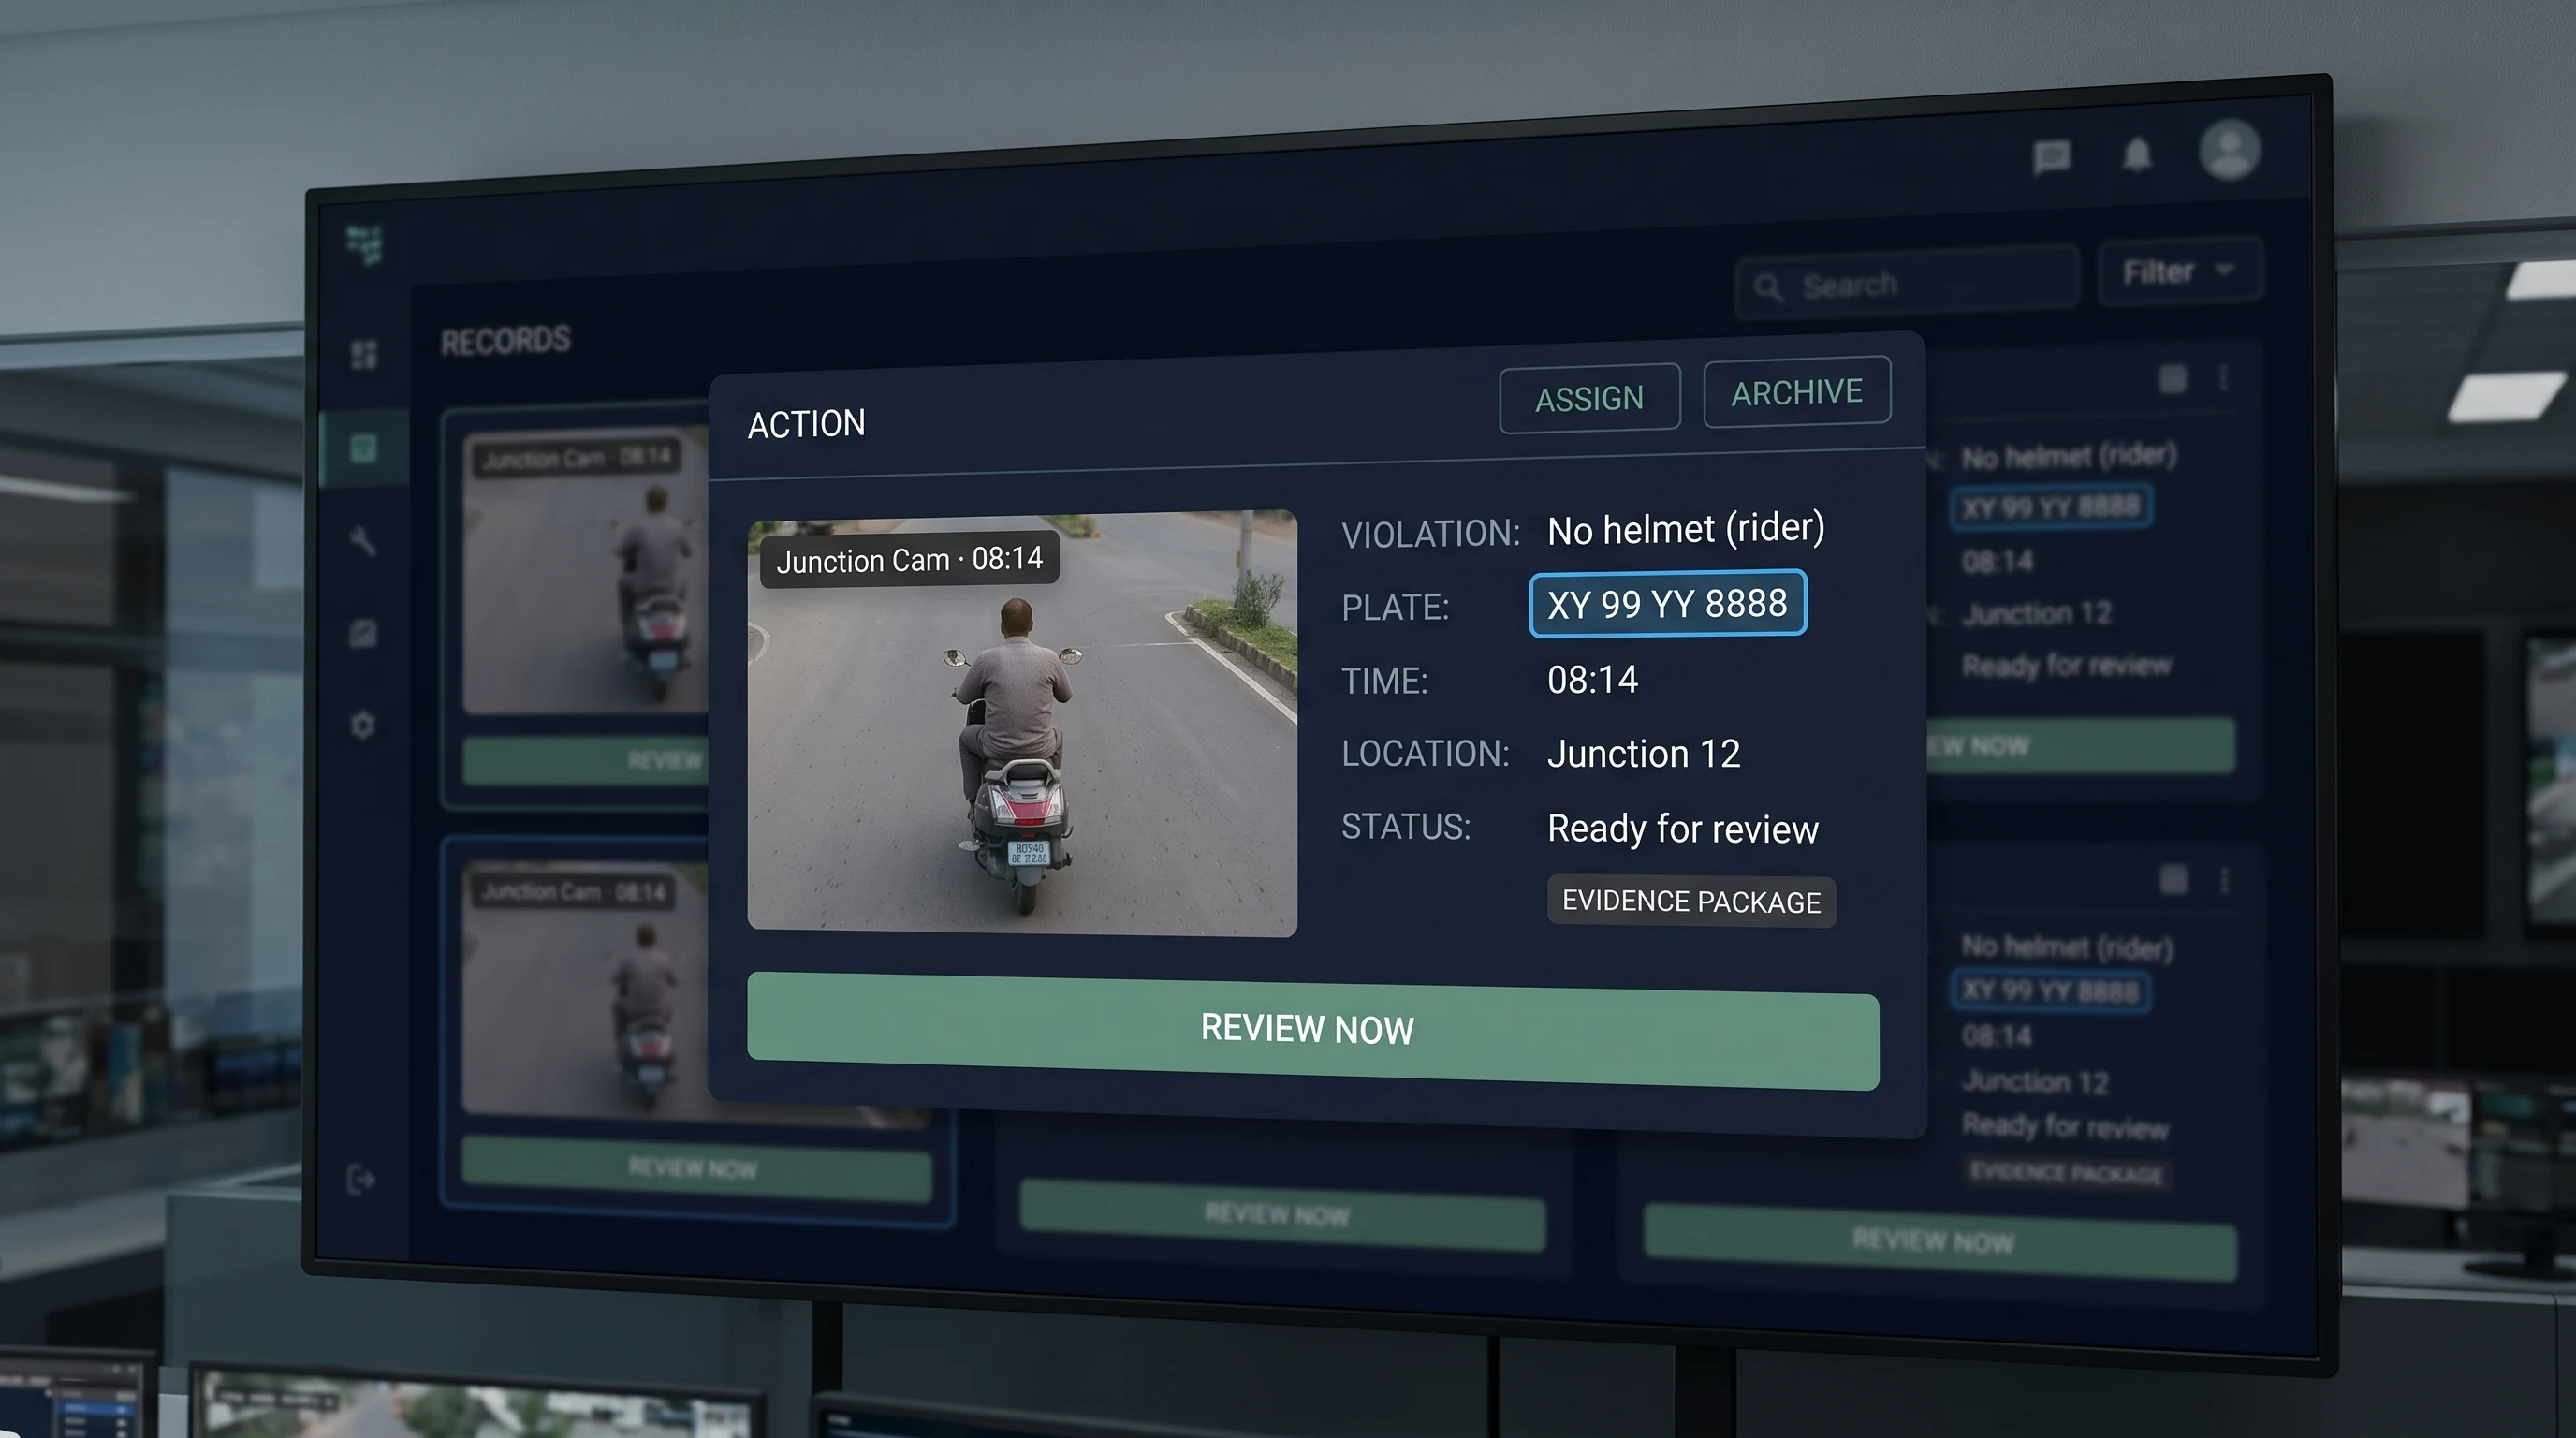Screen dimensions: 2576x1438
Task: Open the settings gear sidebar icon
Action: pyautogui.click(x=362, y=724)
